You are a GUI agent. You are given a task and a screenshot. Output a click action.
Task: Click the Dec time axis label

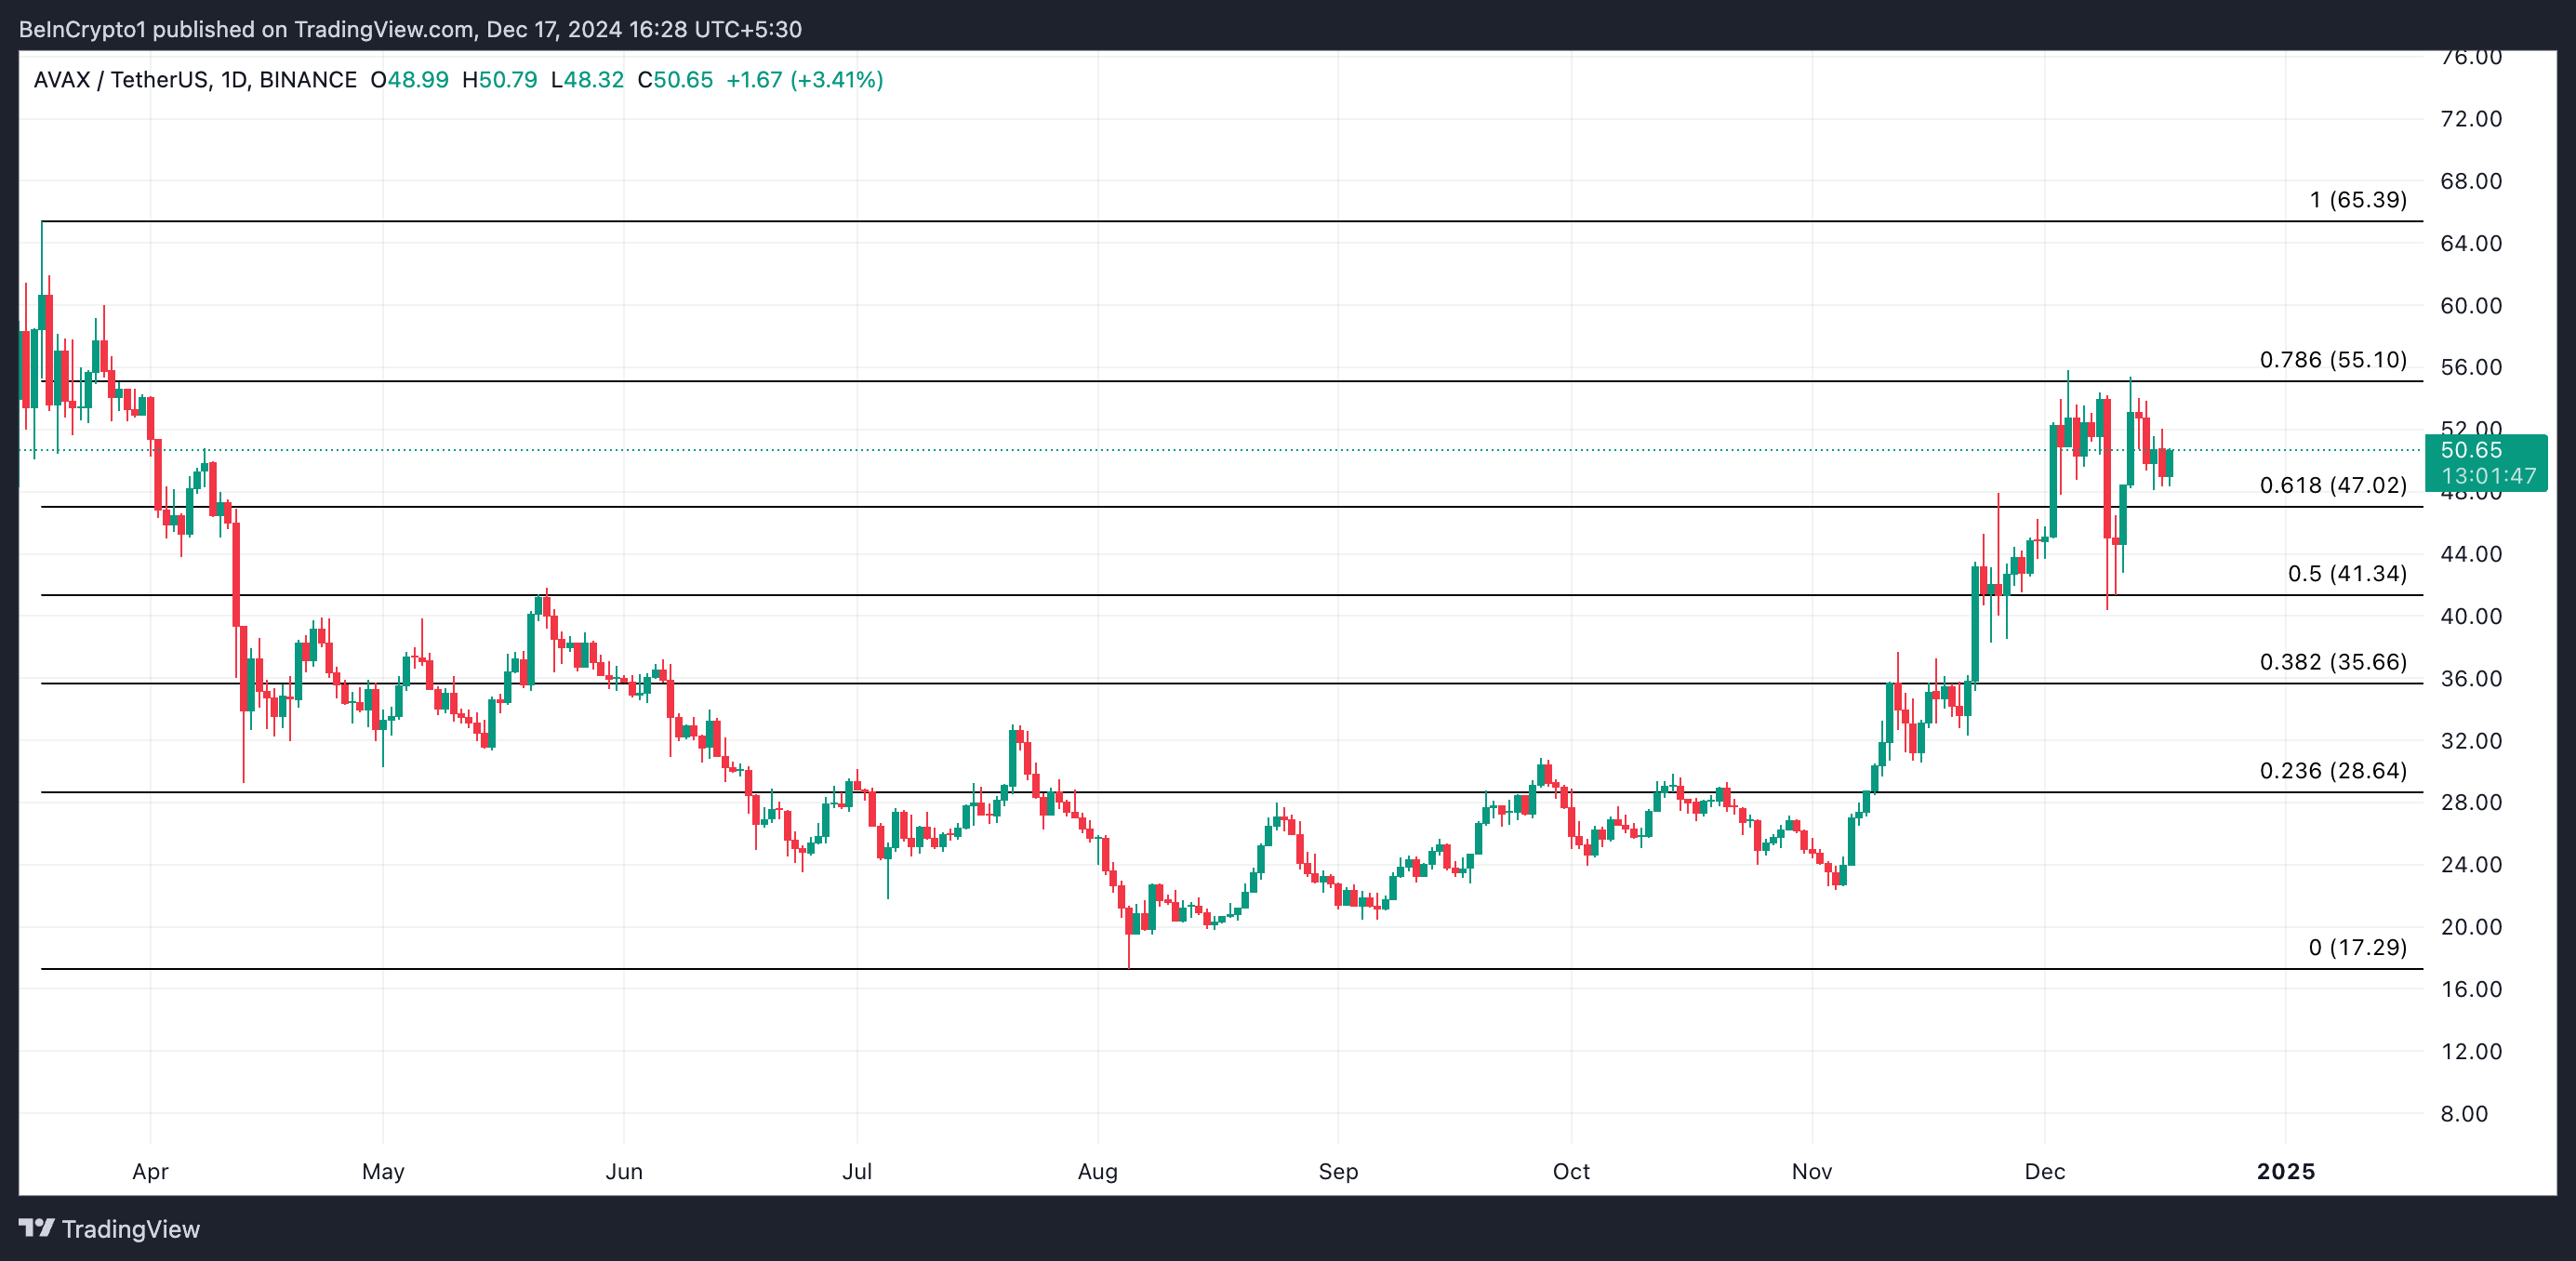coord(2044,1172)
